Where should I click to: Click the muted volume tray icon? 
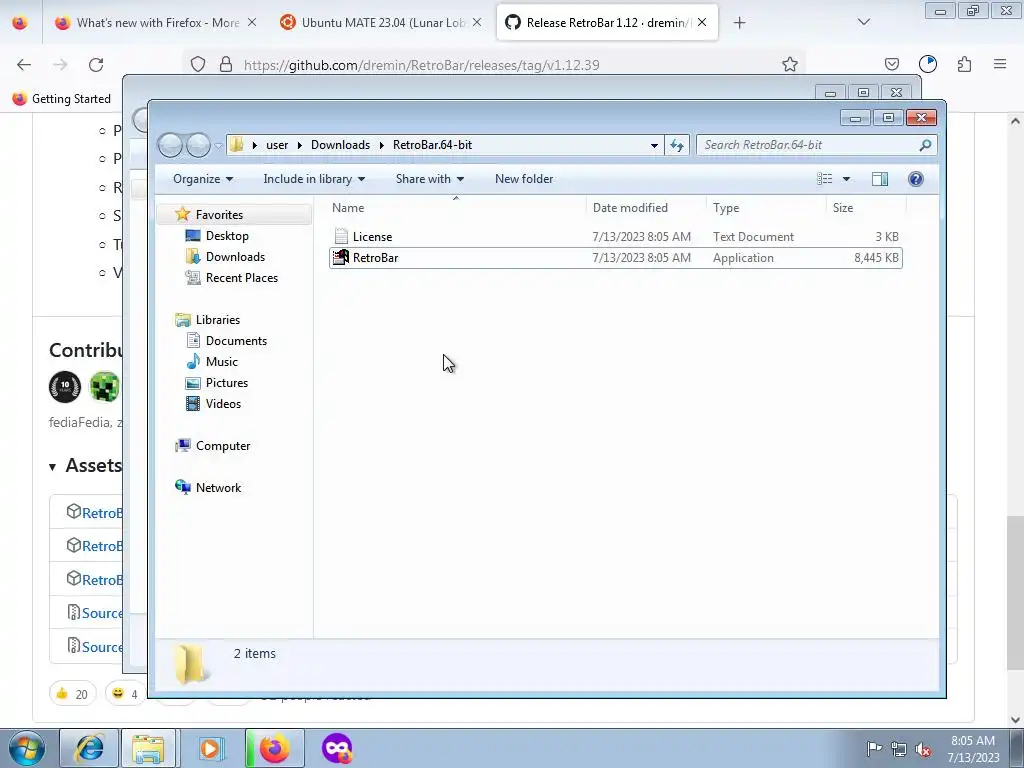click(x=923, y=749)
